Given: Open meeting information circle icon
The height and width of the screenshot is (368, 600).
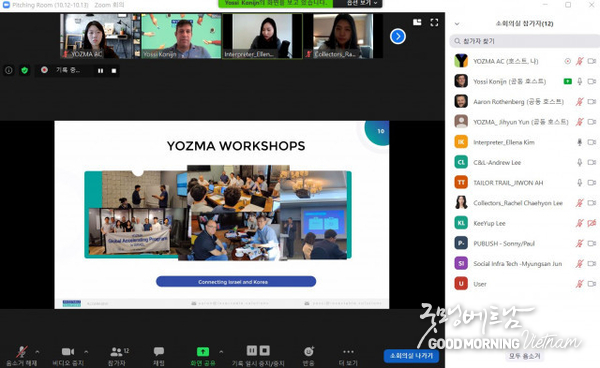Looking at the screenshot, I should click(x=8, y=70).
